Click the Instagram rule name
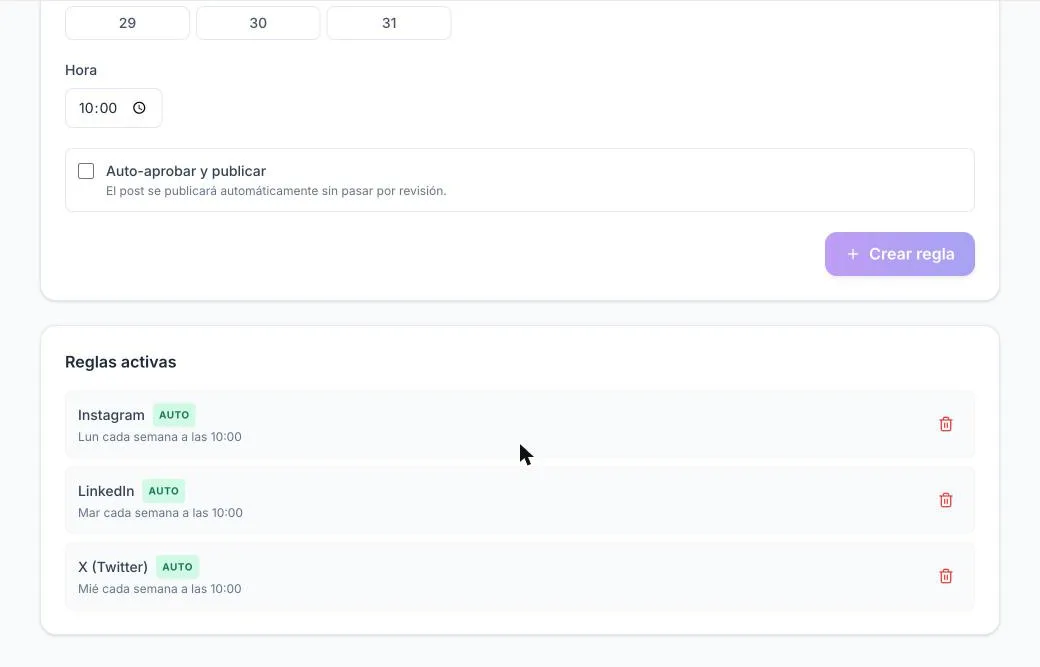 [111, 415]
